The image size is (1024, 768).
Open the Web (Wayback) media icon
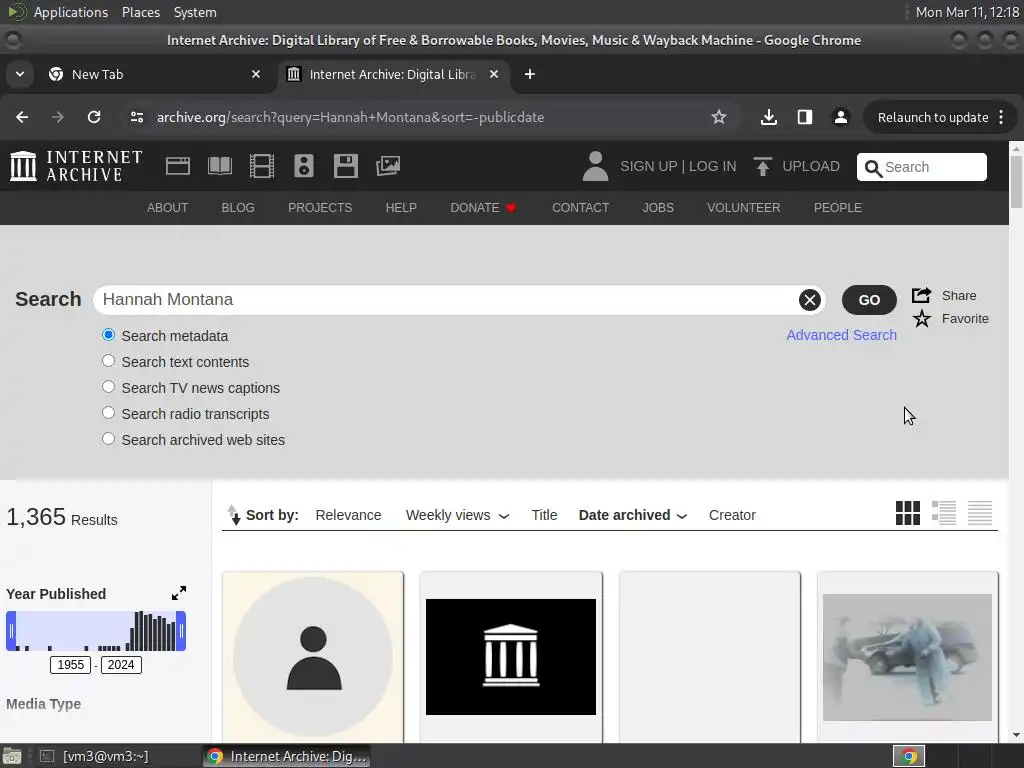pos(178,166)
